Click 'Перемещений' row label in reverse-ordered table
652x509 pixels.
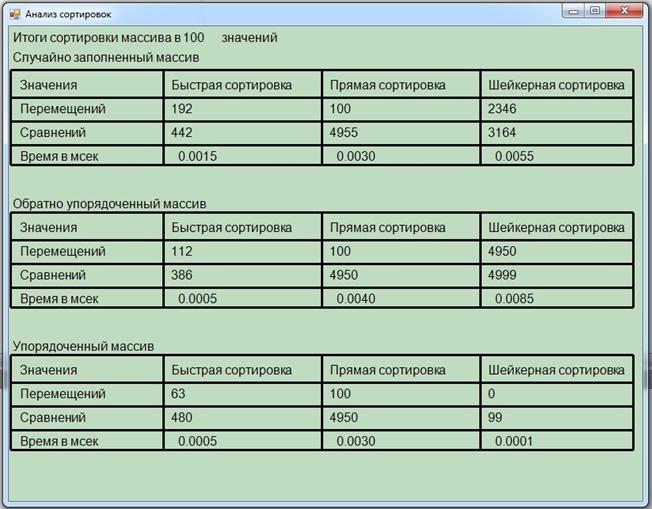click(87, 251)
